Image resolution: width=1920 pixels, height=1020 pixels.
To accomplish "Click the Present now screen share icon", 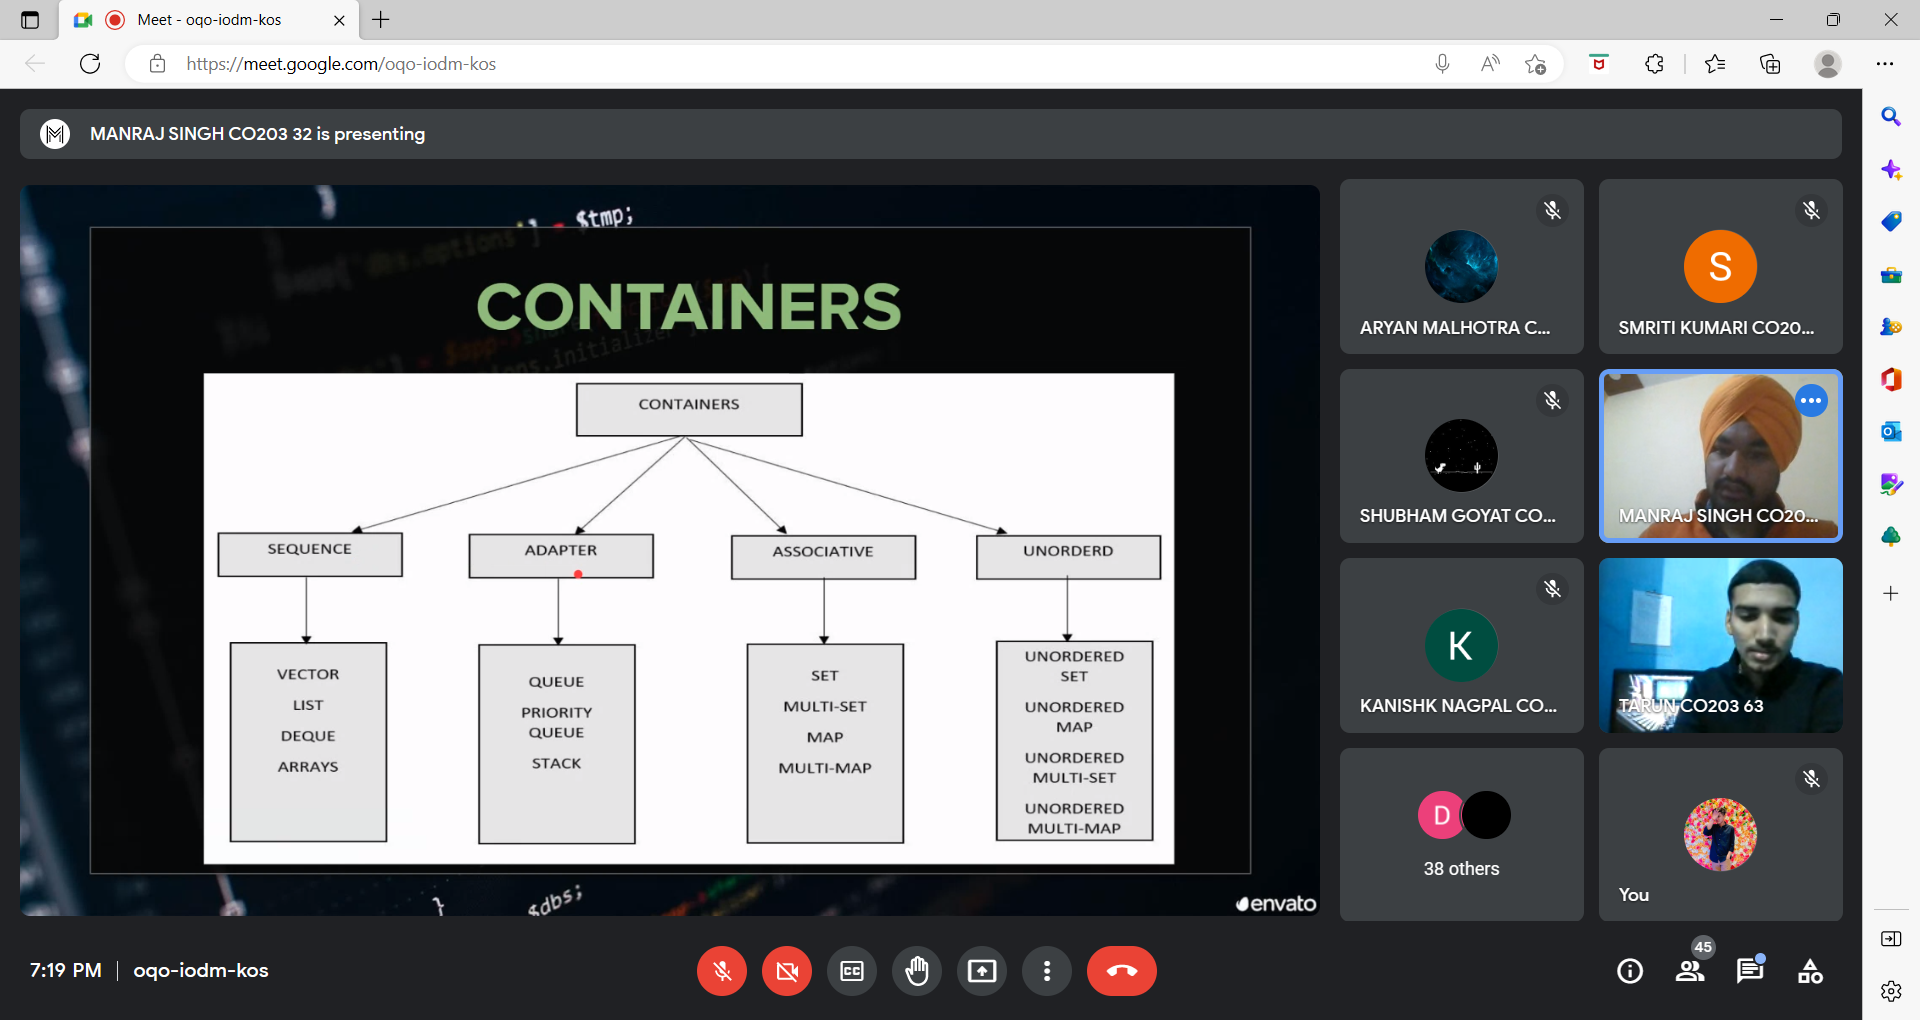I will pyautogui.click(x=982, y=971).
